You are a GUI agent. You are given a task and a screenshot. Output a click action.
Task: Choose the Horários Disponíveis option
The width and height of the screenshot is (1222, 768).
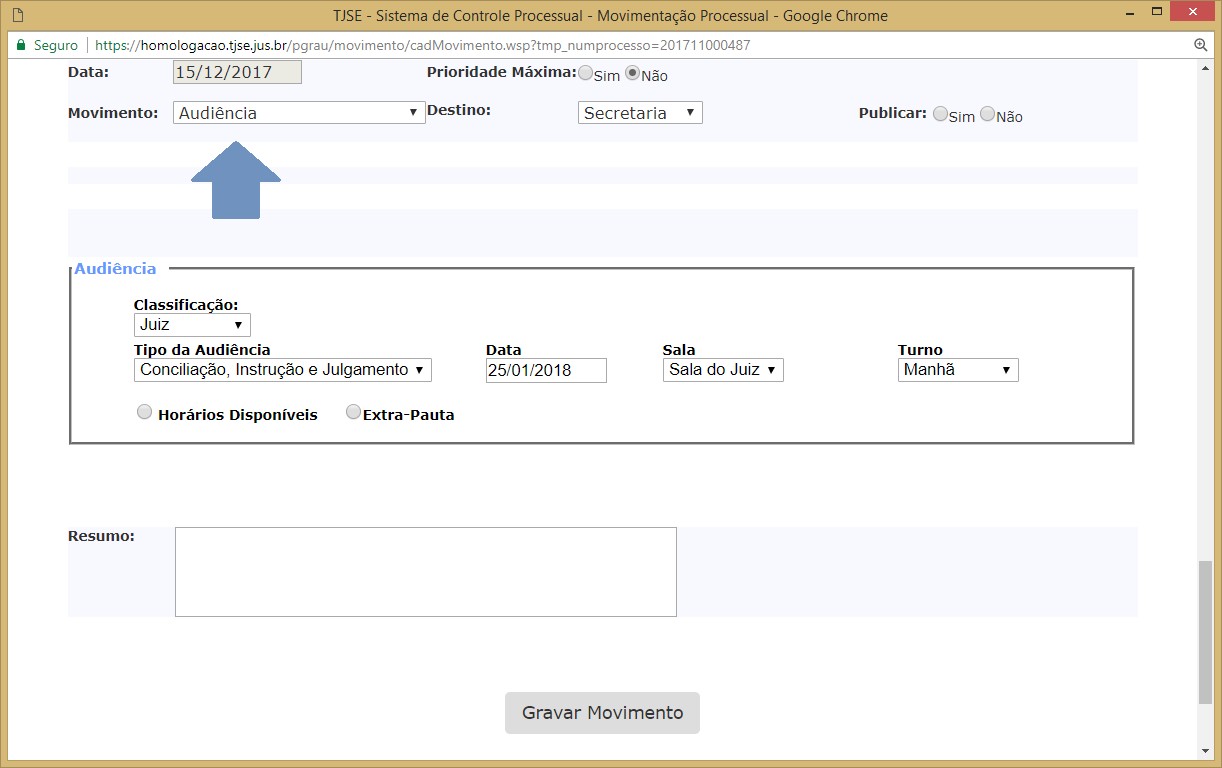coord(145,412)
